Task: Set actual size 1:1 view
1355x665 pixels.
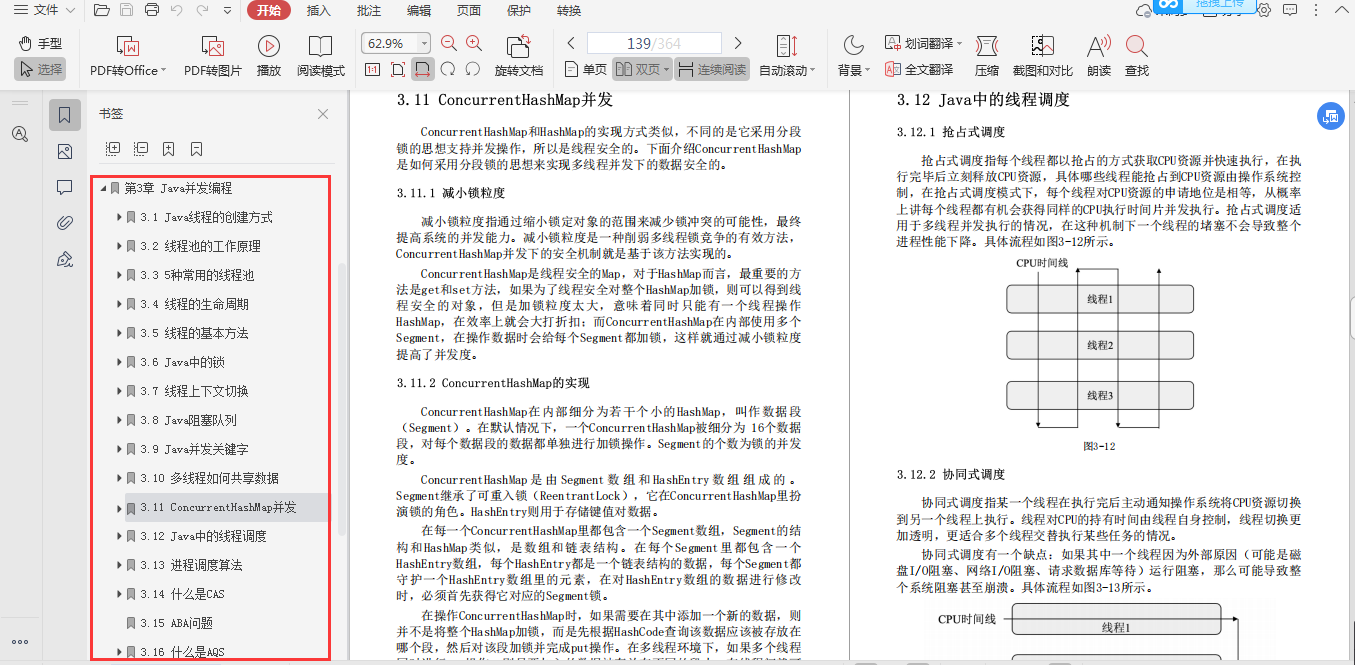Action: click(372, 70)
